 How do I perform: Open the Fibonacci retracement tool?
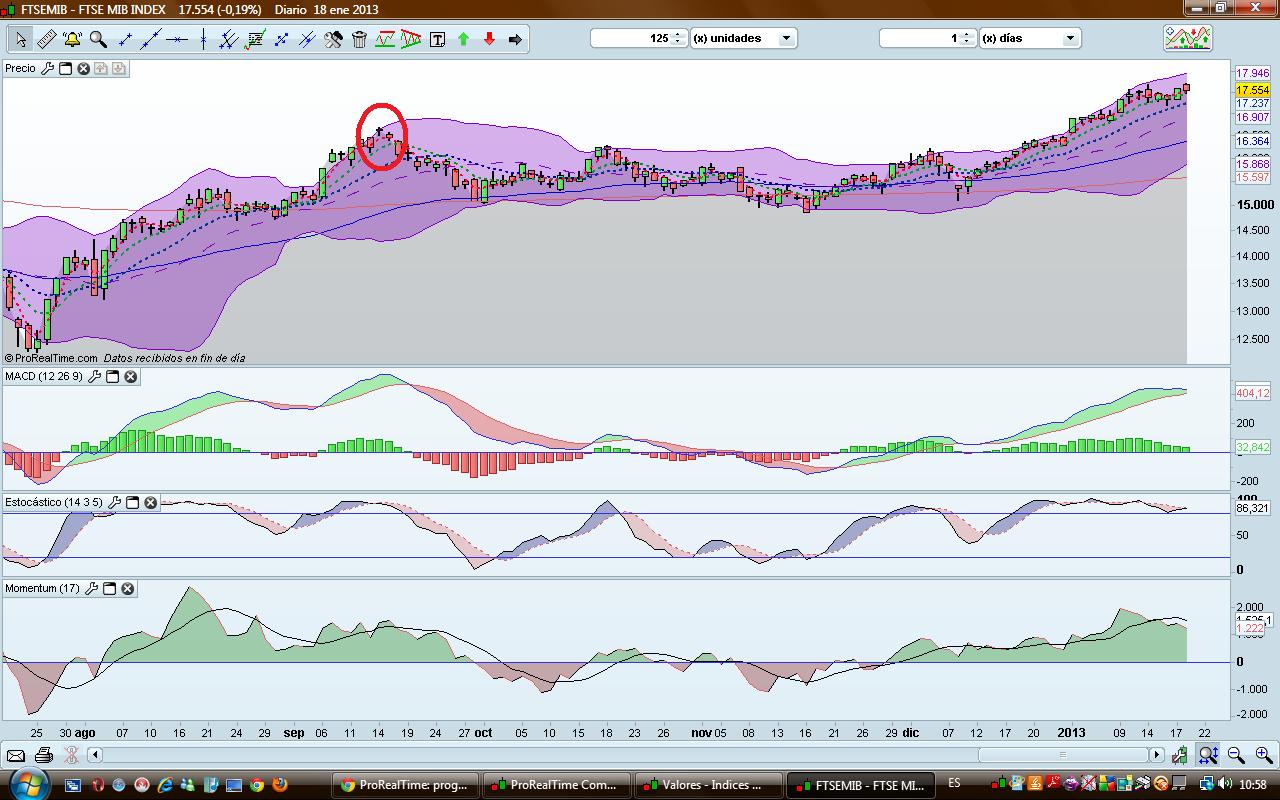[x=255, y=39]
